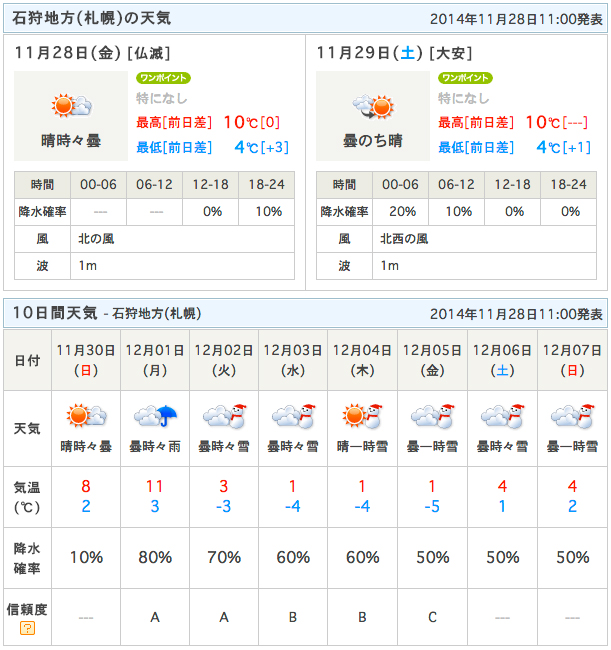Click reliability rating C for 12月05日

click(x=432, y=617)
